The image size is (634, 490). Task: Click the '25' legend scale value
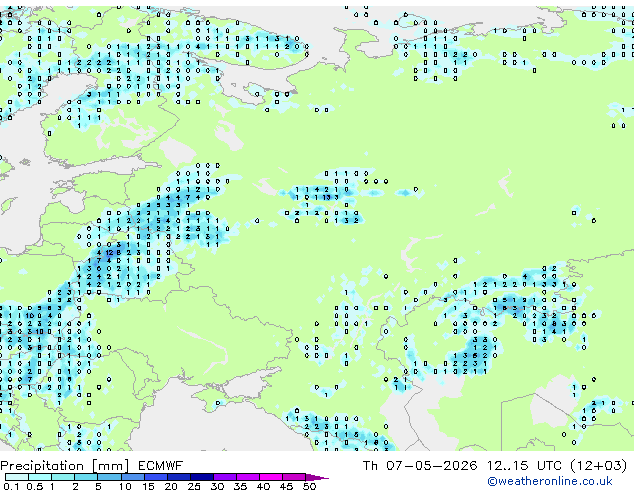tap(194, 486)
